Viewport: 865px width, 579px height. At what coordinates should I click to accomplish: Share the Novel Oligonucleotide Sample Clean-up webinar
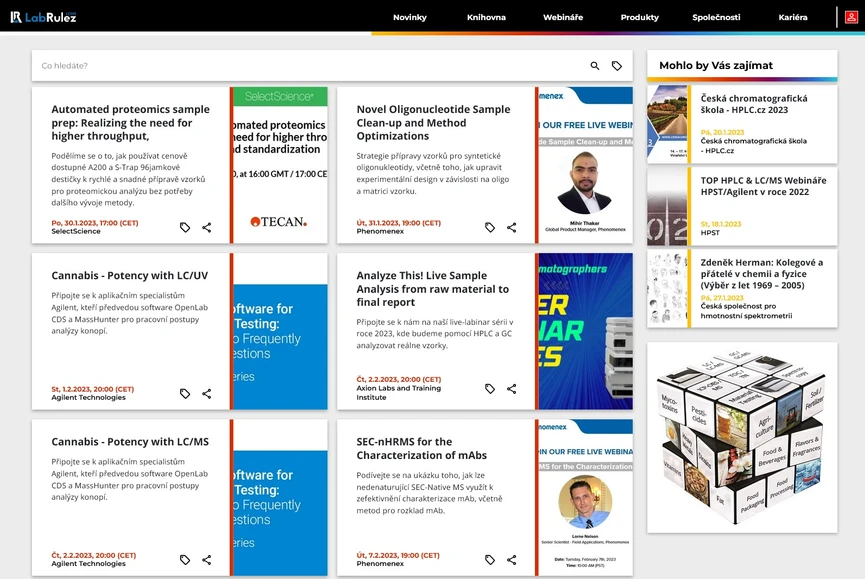511,227
